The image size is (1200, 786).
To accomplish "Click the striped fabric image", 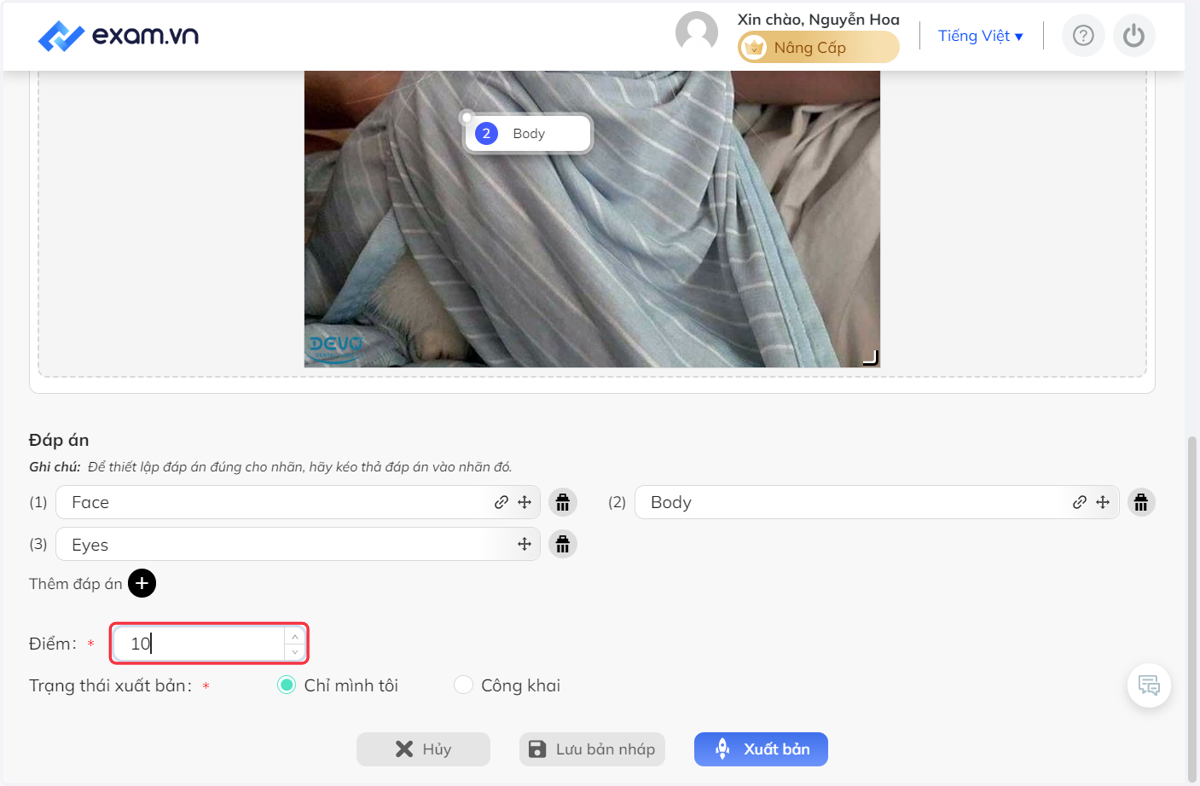I will [x=592, y=219].
